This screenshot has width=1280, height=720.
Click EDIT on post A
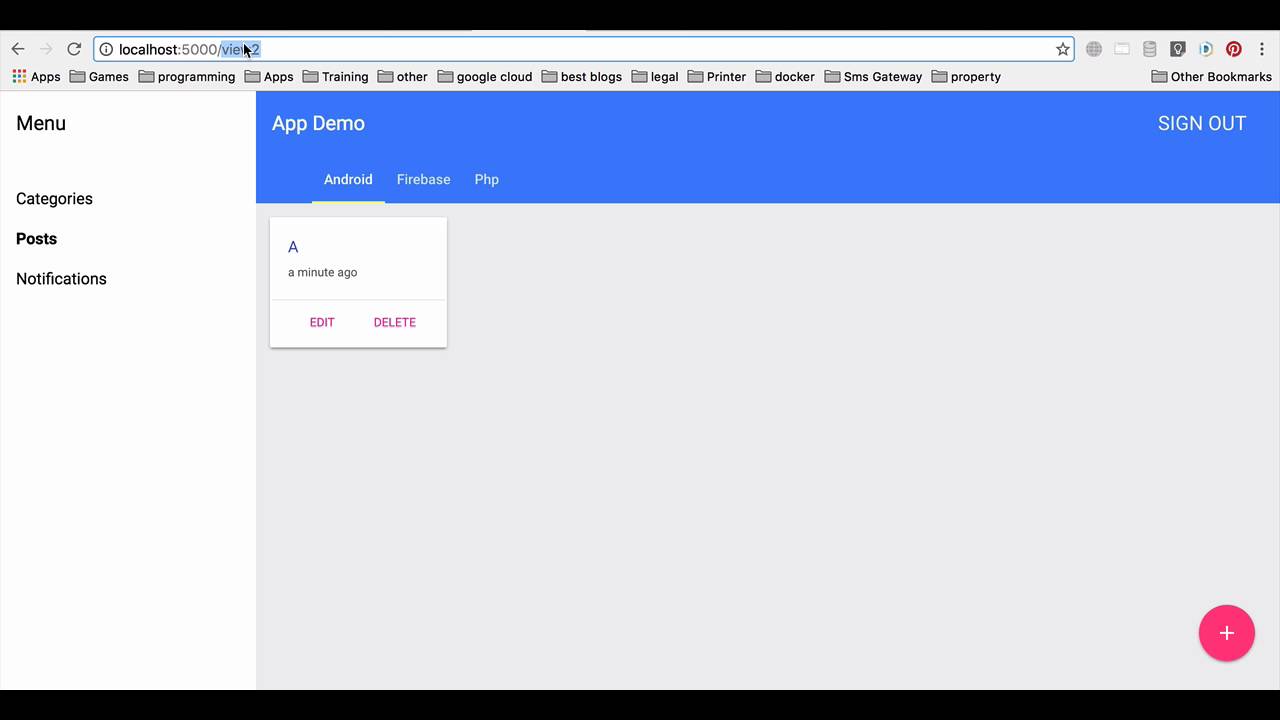(322, 322)
